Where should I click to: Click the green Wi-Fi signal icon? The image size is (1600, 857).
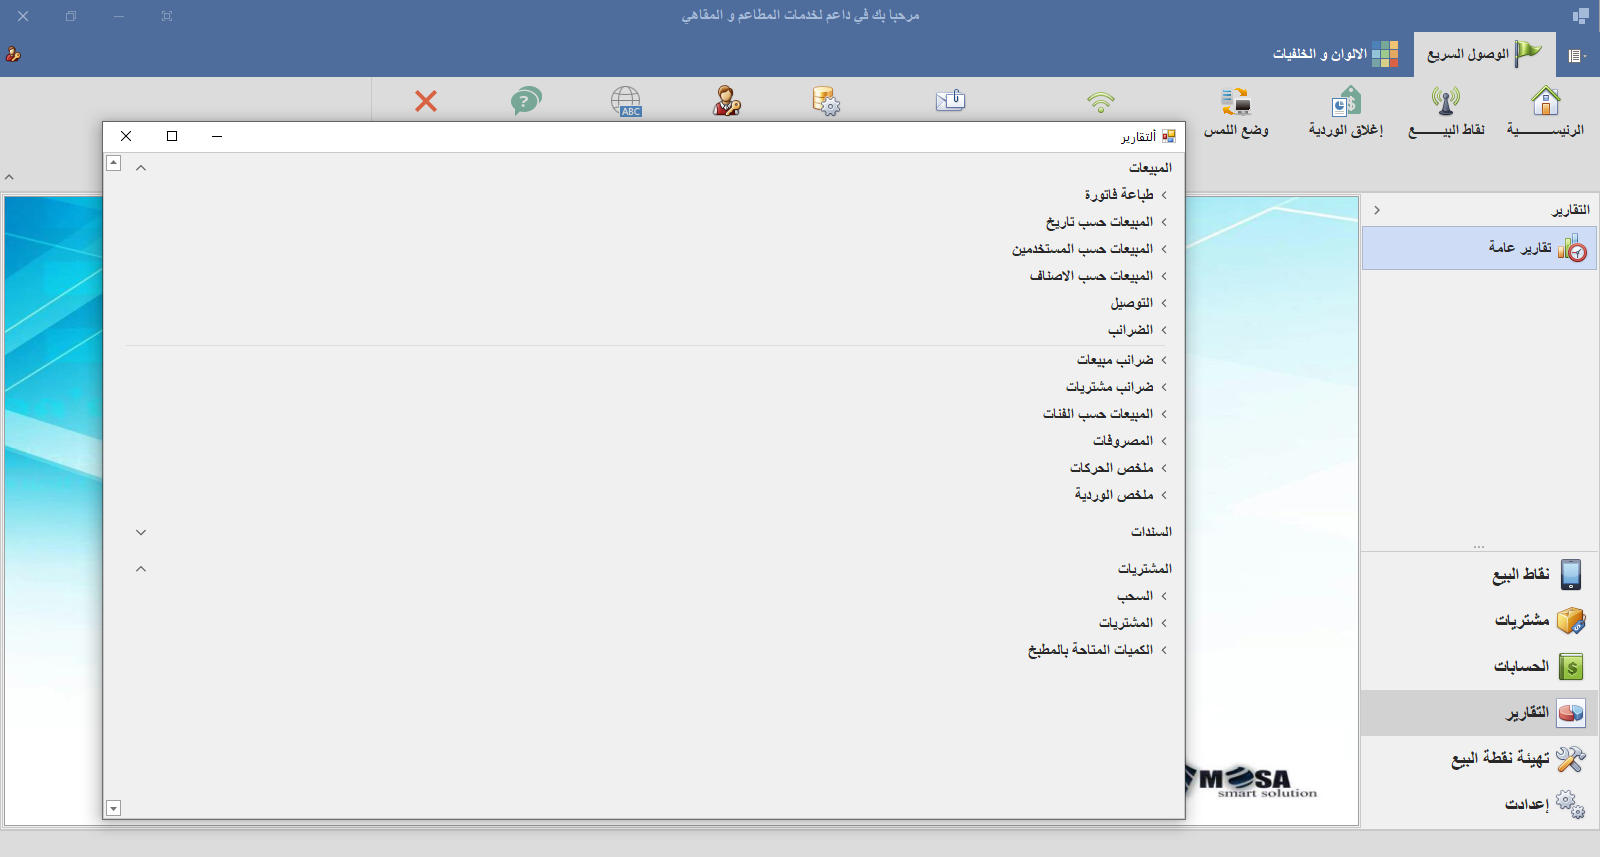(1100, 101)
